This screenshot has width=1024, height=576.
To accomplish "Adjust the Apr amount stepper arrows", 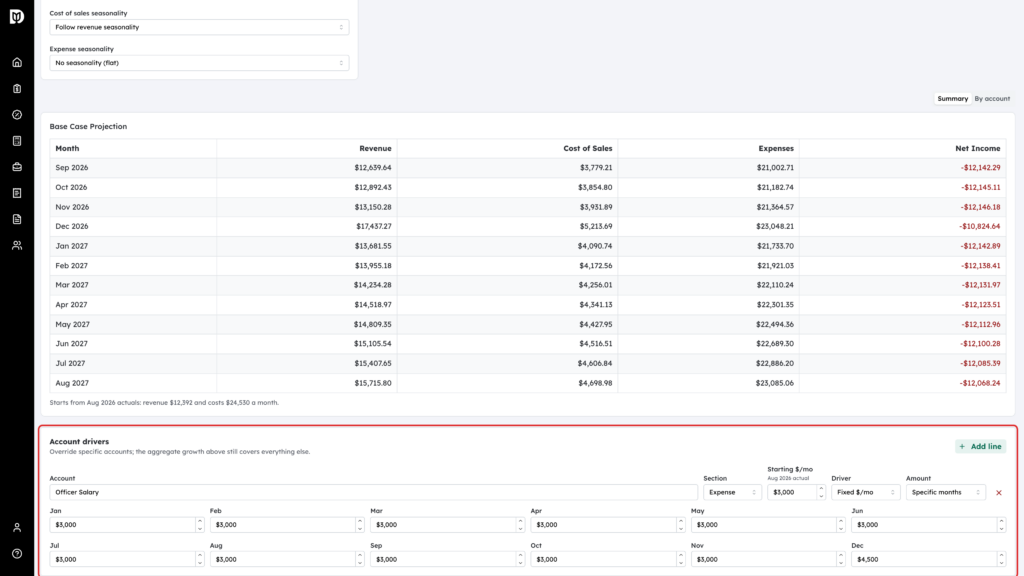I will [680, 525].
